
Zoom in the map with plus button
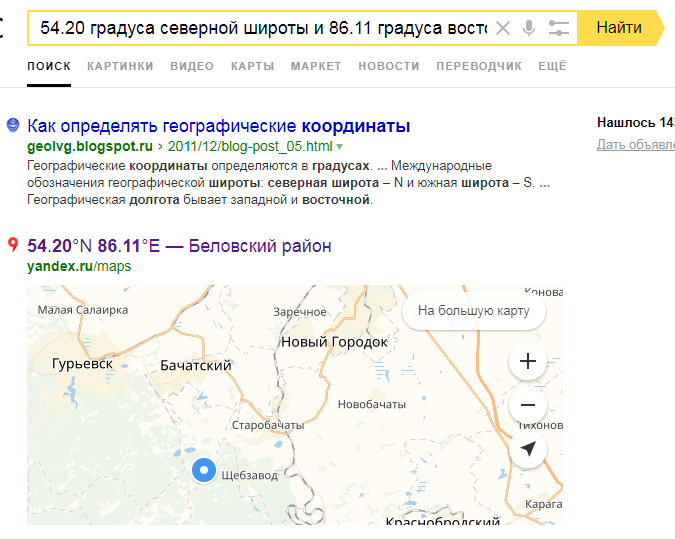[528, 361]
